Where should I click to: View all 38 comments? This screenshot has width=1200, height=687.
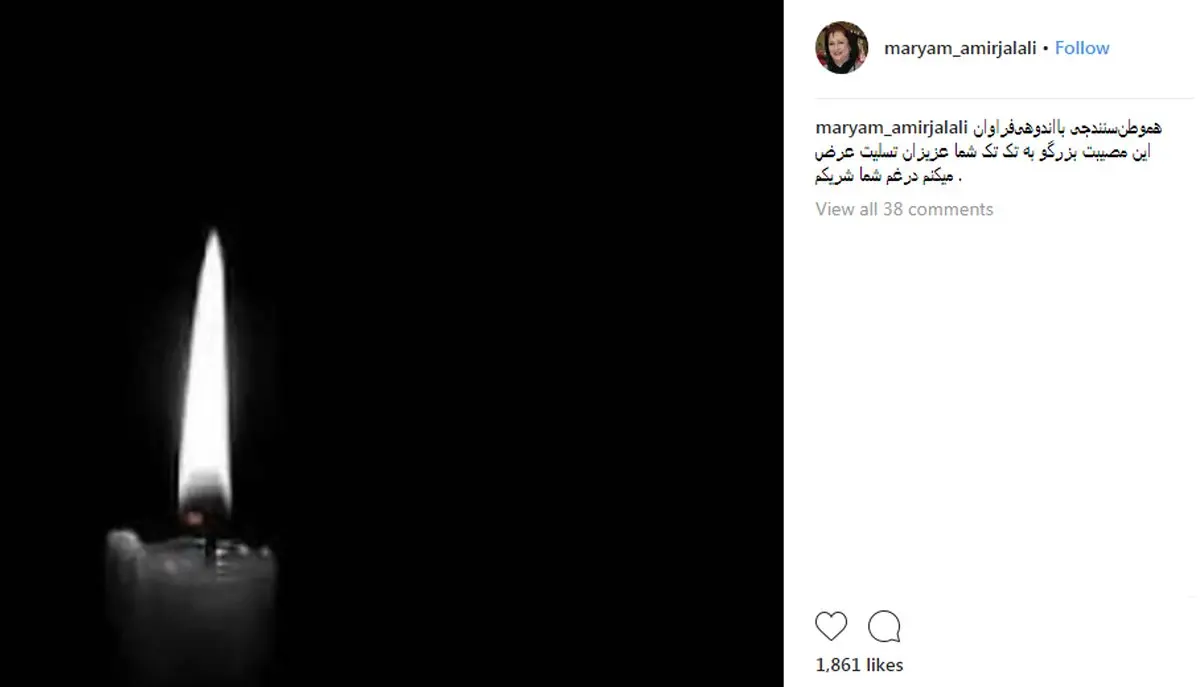click(x=904, y=209)
